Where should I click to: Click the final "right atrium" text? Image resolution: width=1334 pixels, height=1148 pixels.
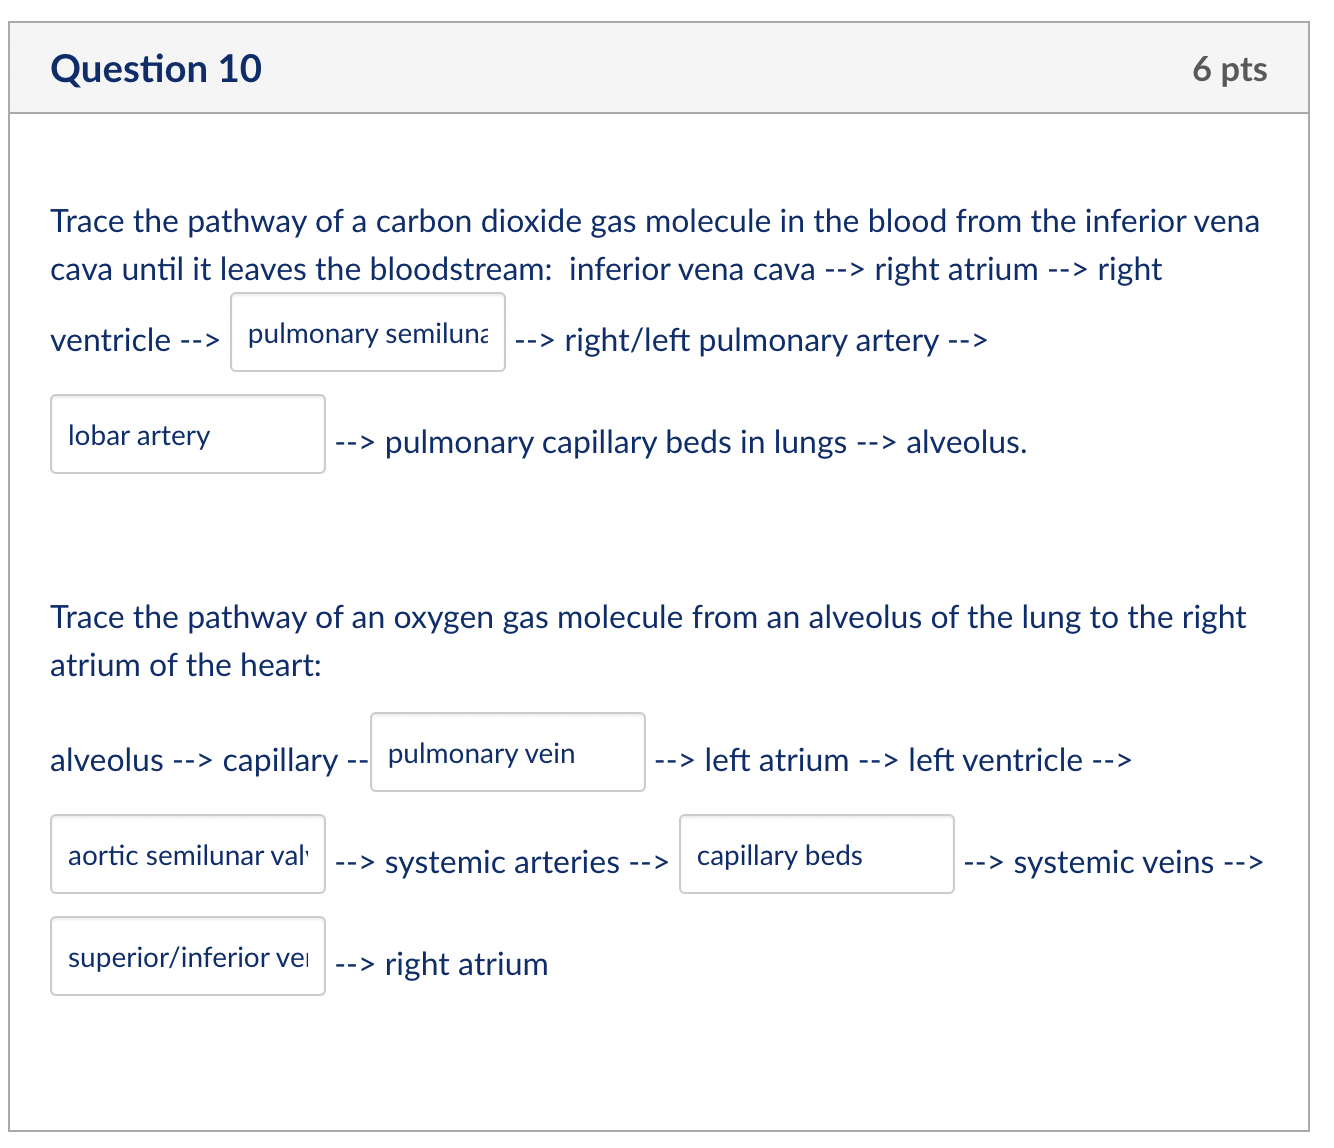(465, 964)
